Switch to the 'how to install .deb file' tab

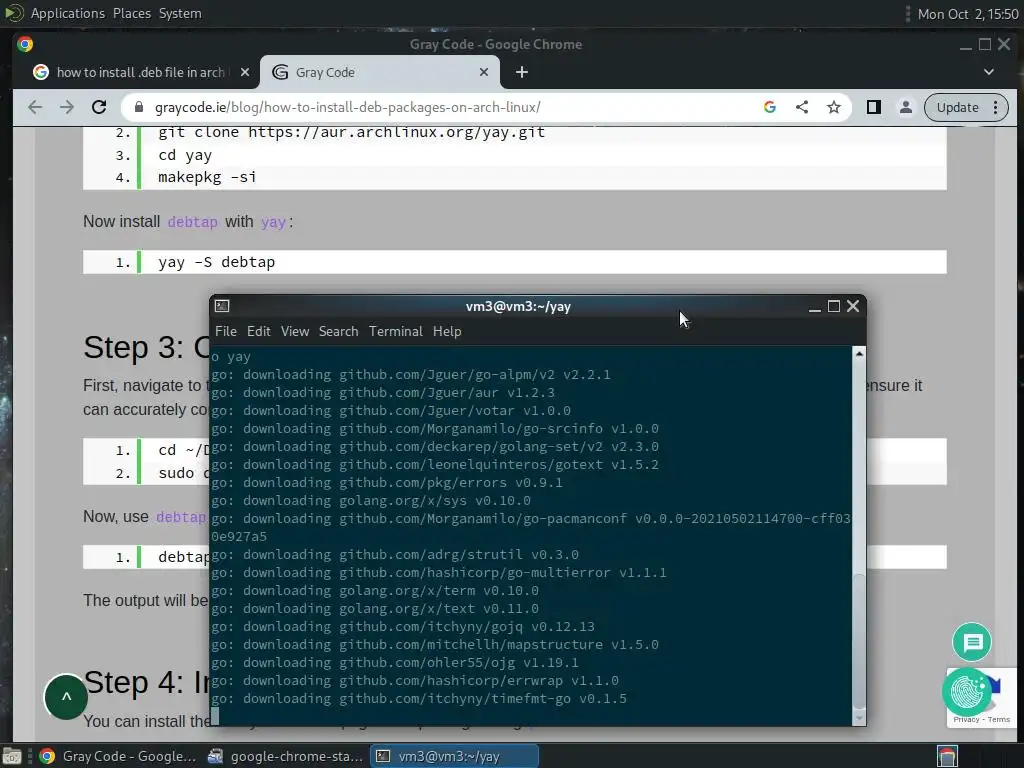click(140, 72)
